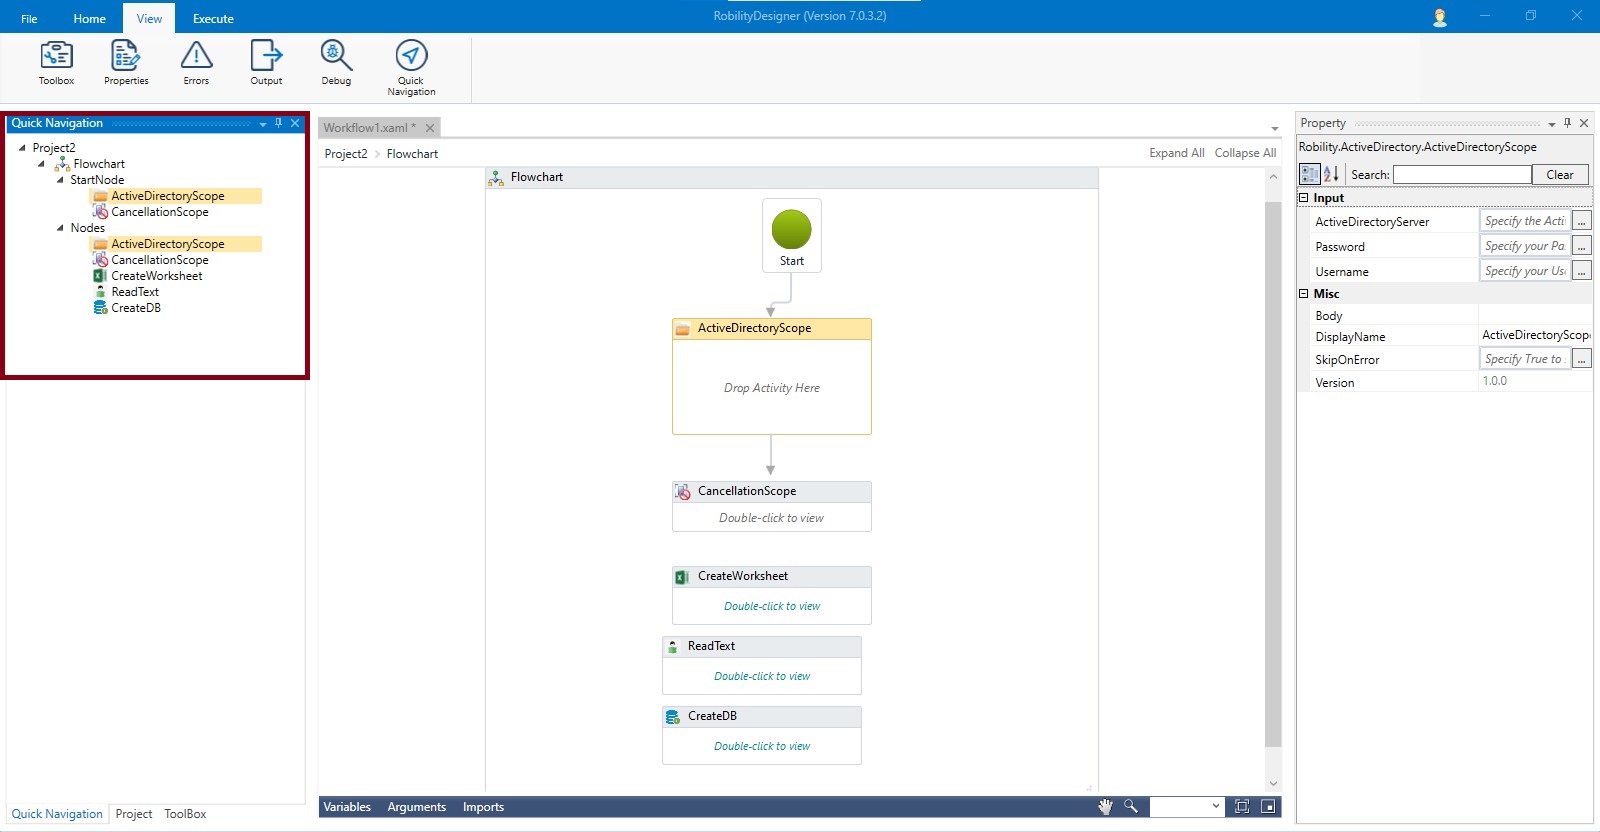Screen dimensions: 1600x832
Task: Open the Output panel
Action: [266, 63]
